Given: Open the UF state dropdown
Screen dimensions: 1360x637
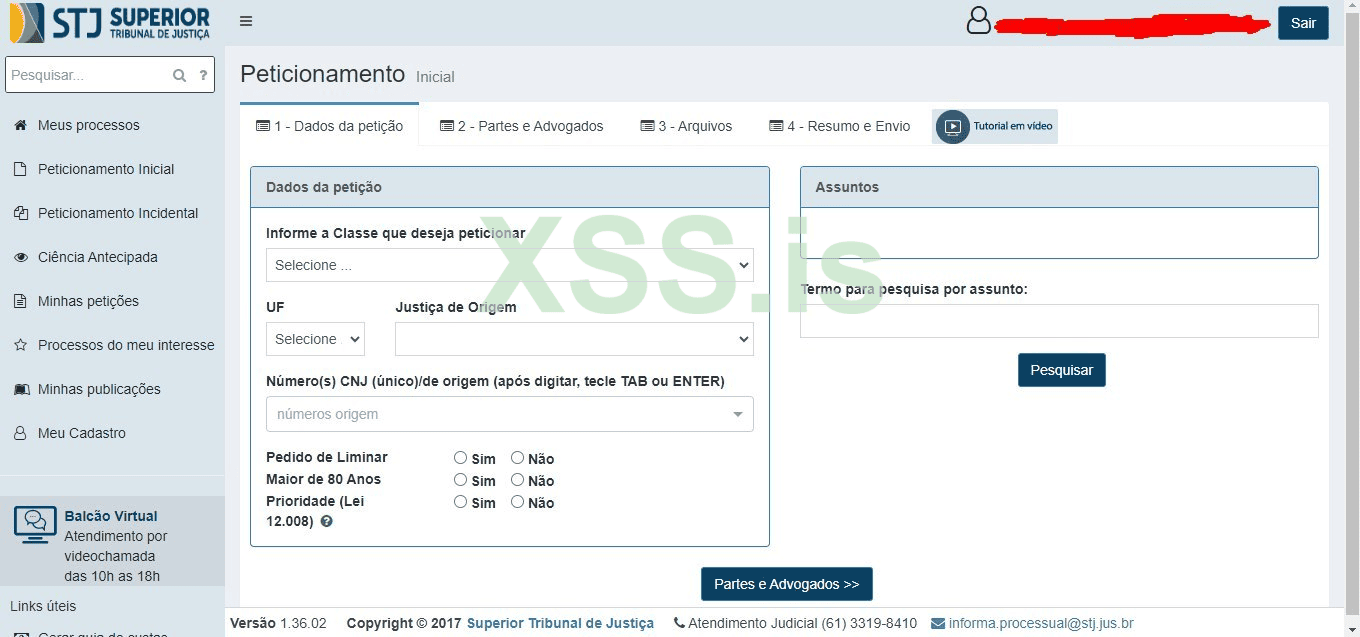Looking at the screenshot, I should coord(315,339).
